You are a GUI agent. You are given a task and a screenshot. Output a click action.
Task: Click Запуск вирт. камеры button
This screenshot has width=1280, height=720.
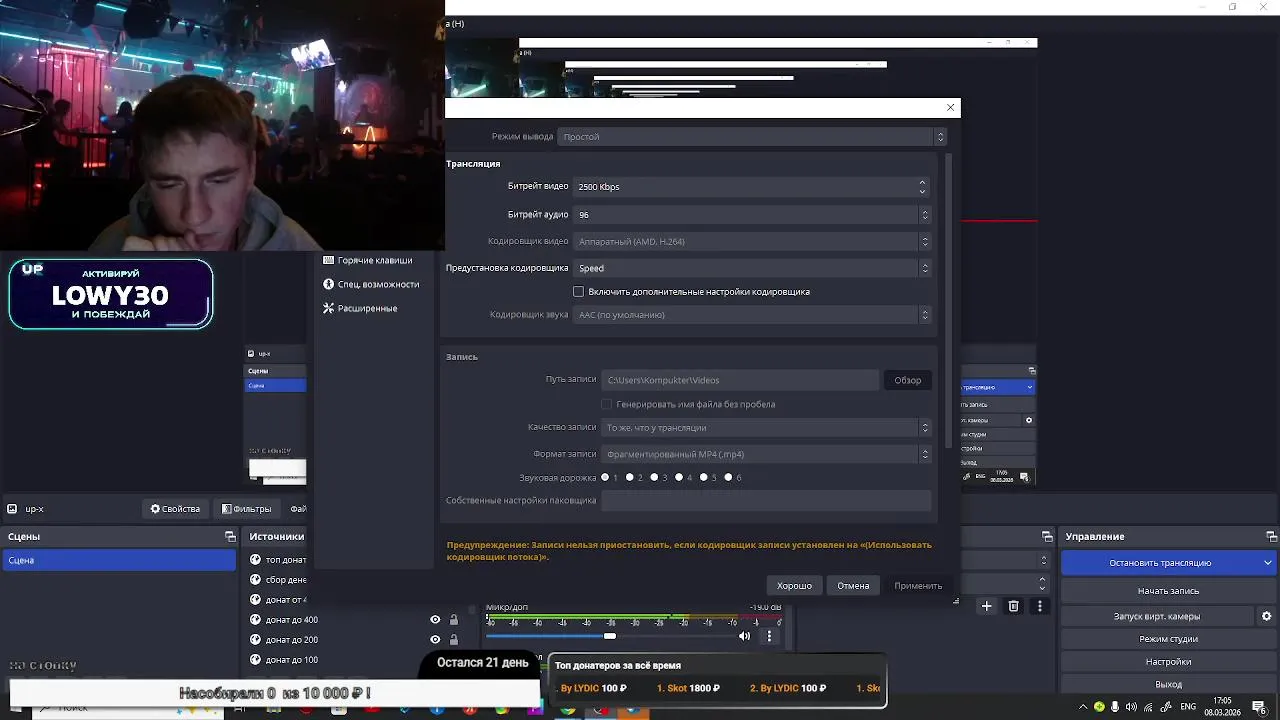[x=1156, y=616]
